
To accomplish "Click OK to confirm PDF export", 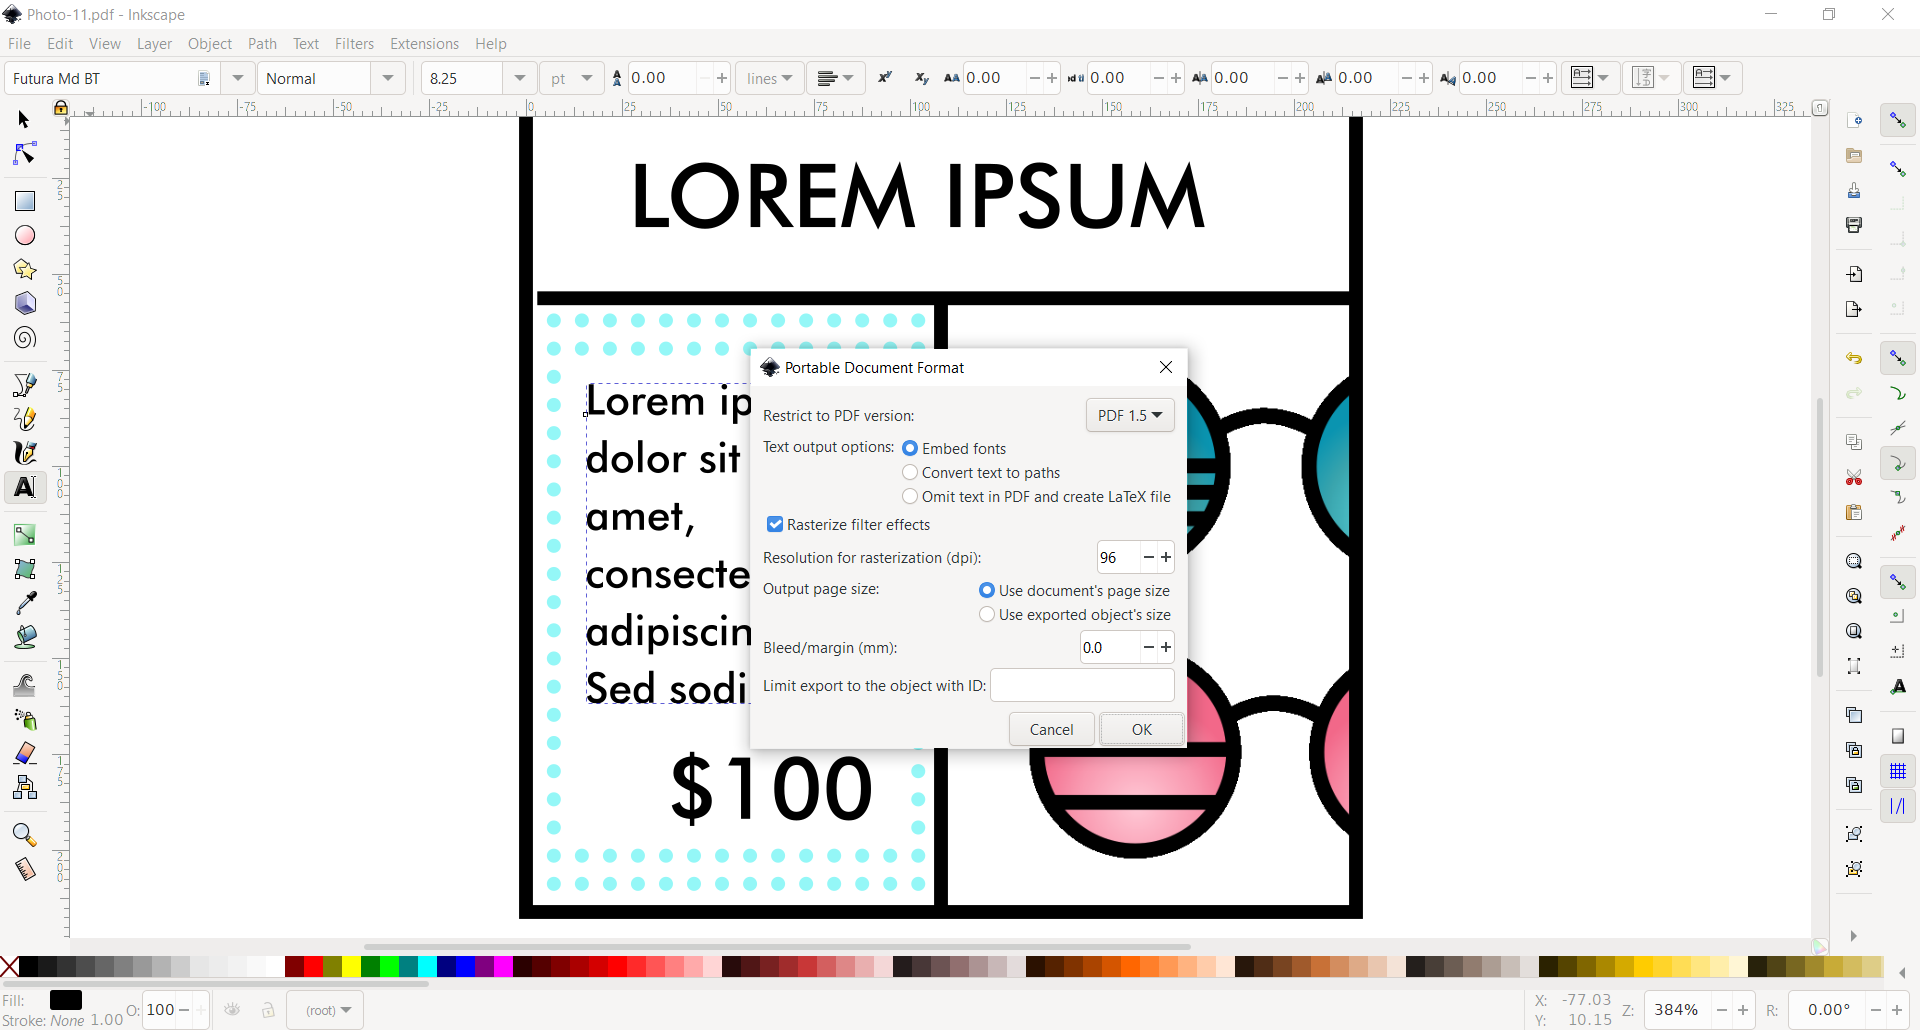I will pos(1141,730).
